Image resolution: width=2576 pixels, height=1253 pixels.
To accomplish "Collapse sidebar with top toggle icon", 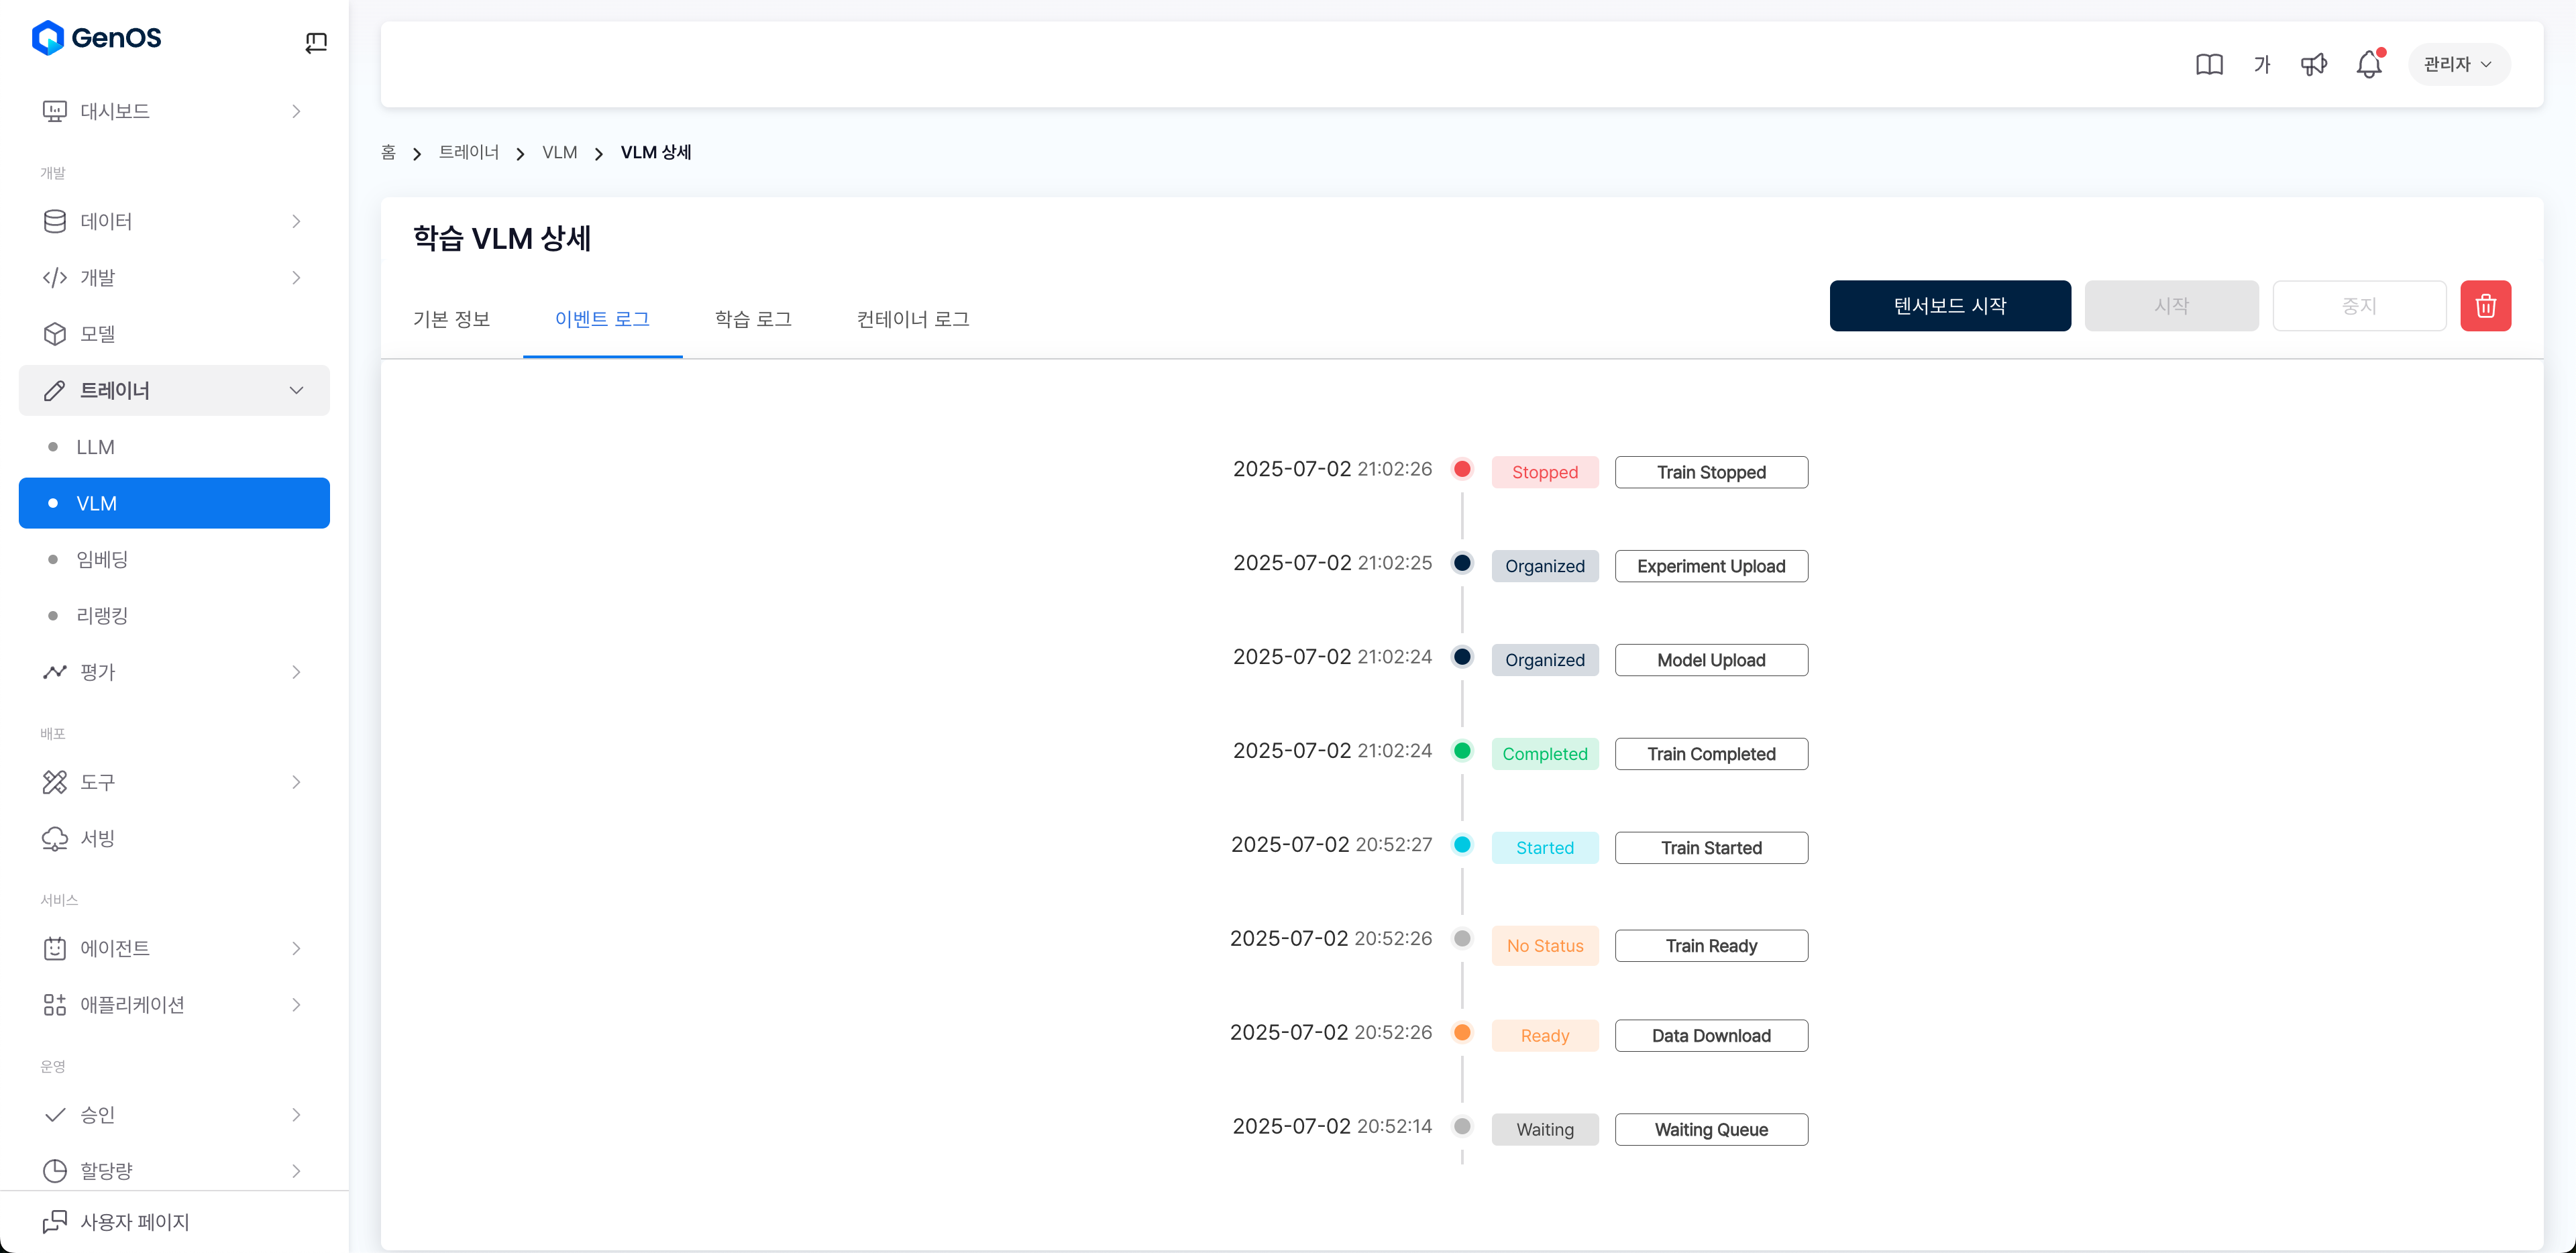I will [x=316, y=42].
